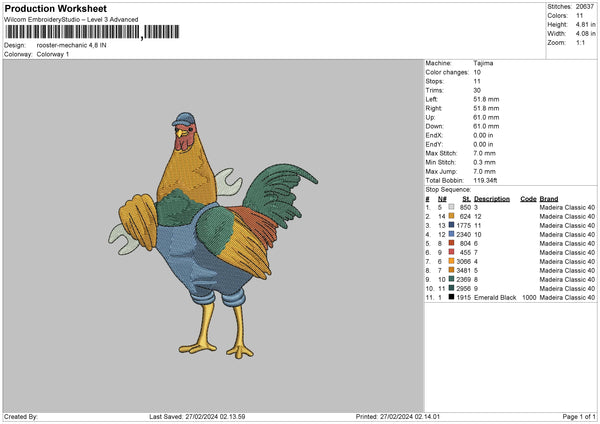Click the 'Brand' column header
The width and height of the screenshot is (600, 424).
[549, 199]
